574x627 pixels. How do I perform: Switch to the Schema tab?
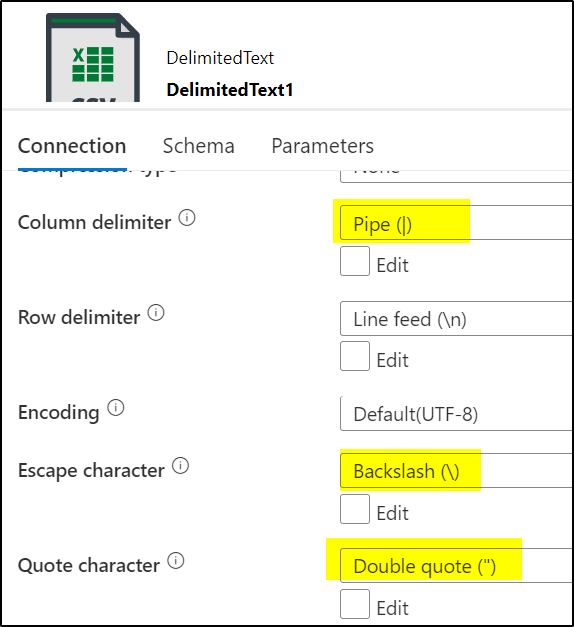[x=198, y=146]
